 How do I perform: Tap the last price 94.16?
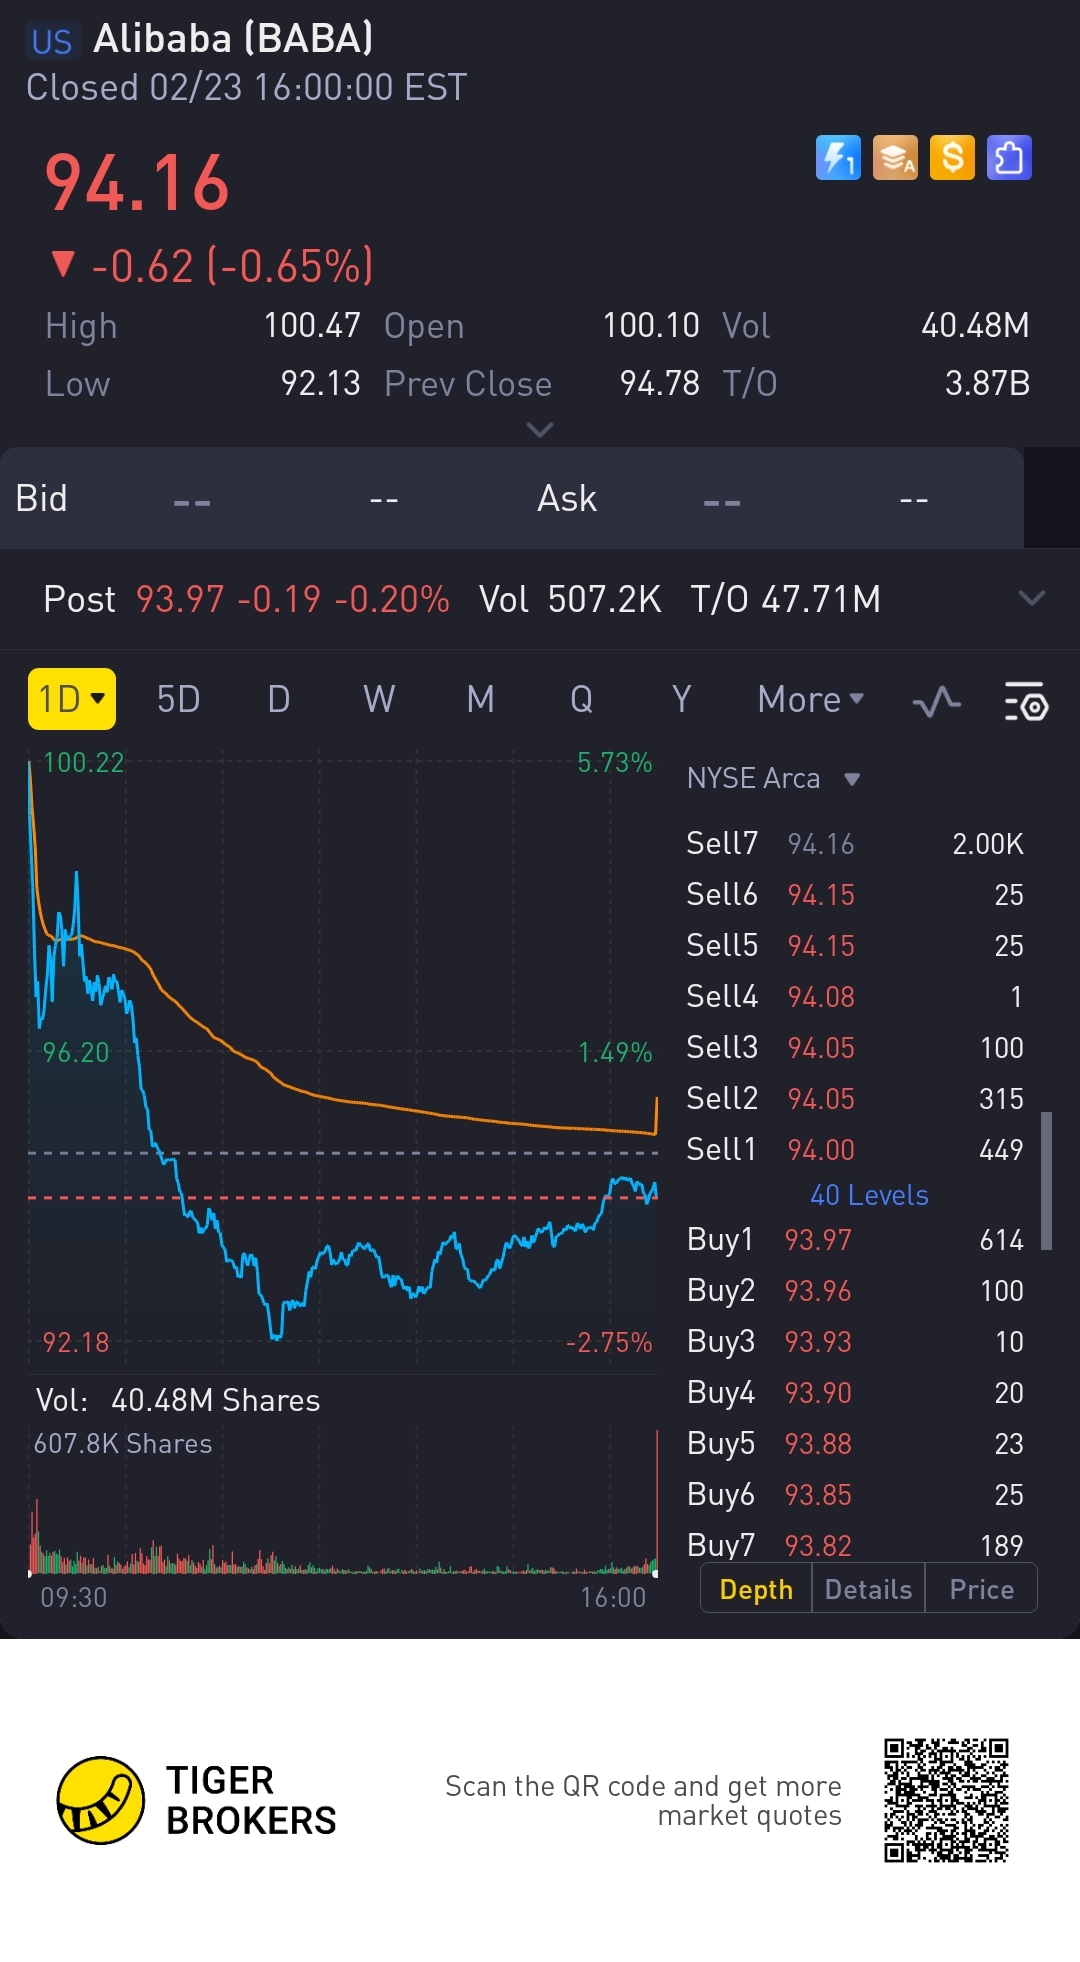137,183
